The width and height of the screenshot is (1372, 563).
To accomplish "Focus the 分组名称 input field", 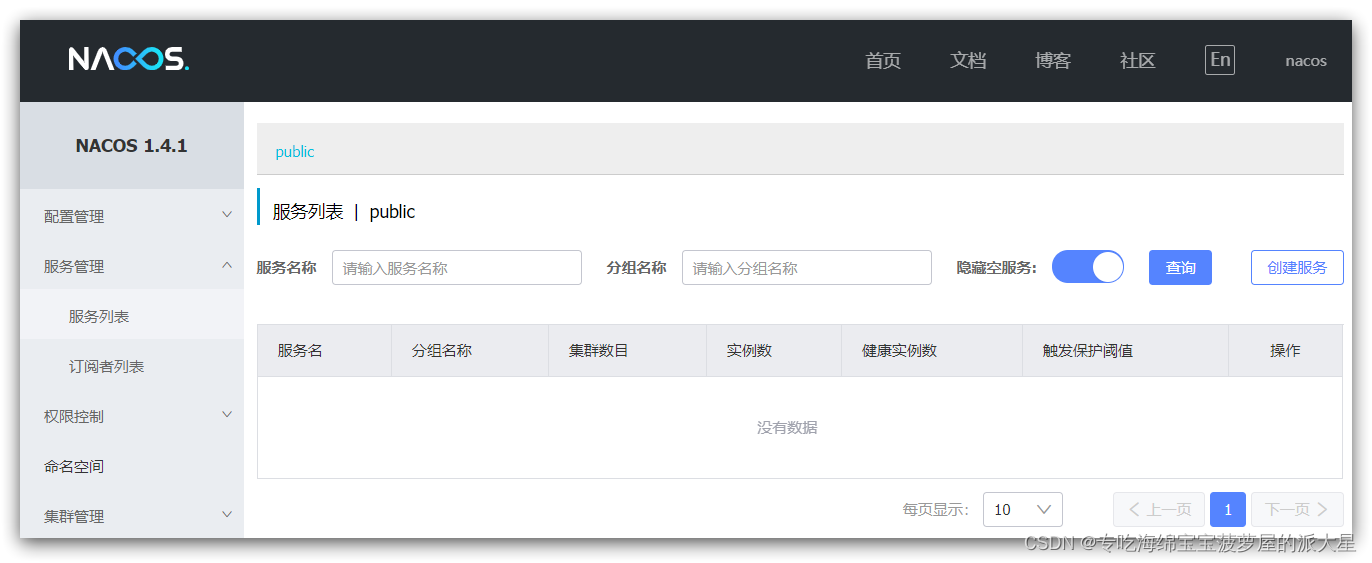I will point(807,267).
